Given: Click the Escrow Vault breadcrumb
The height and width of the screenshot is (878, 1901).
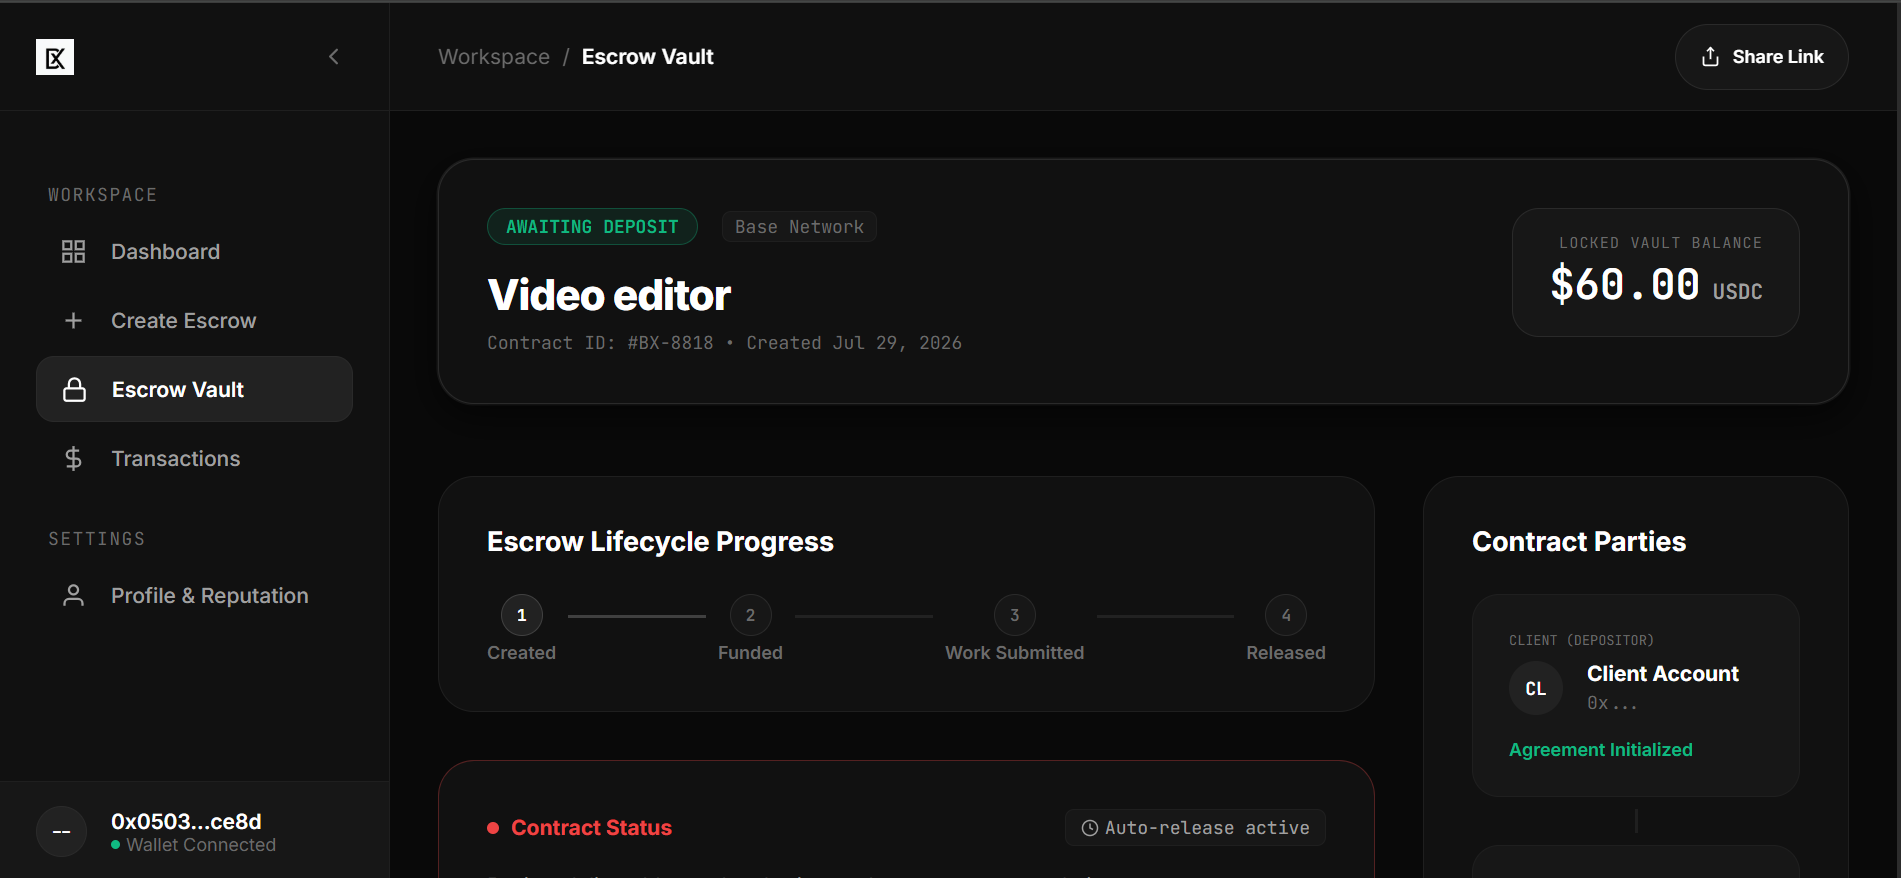Looking at the screenshot, I should 648,57.
